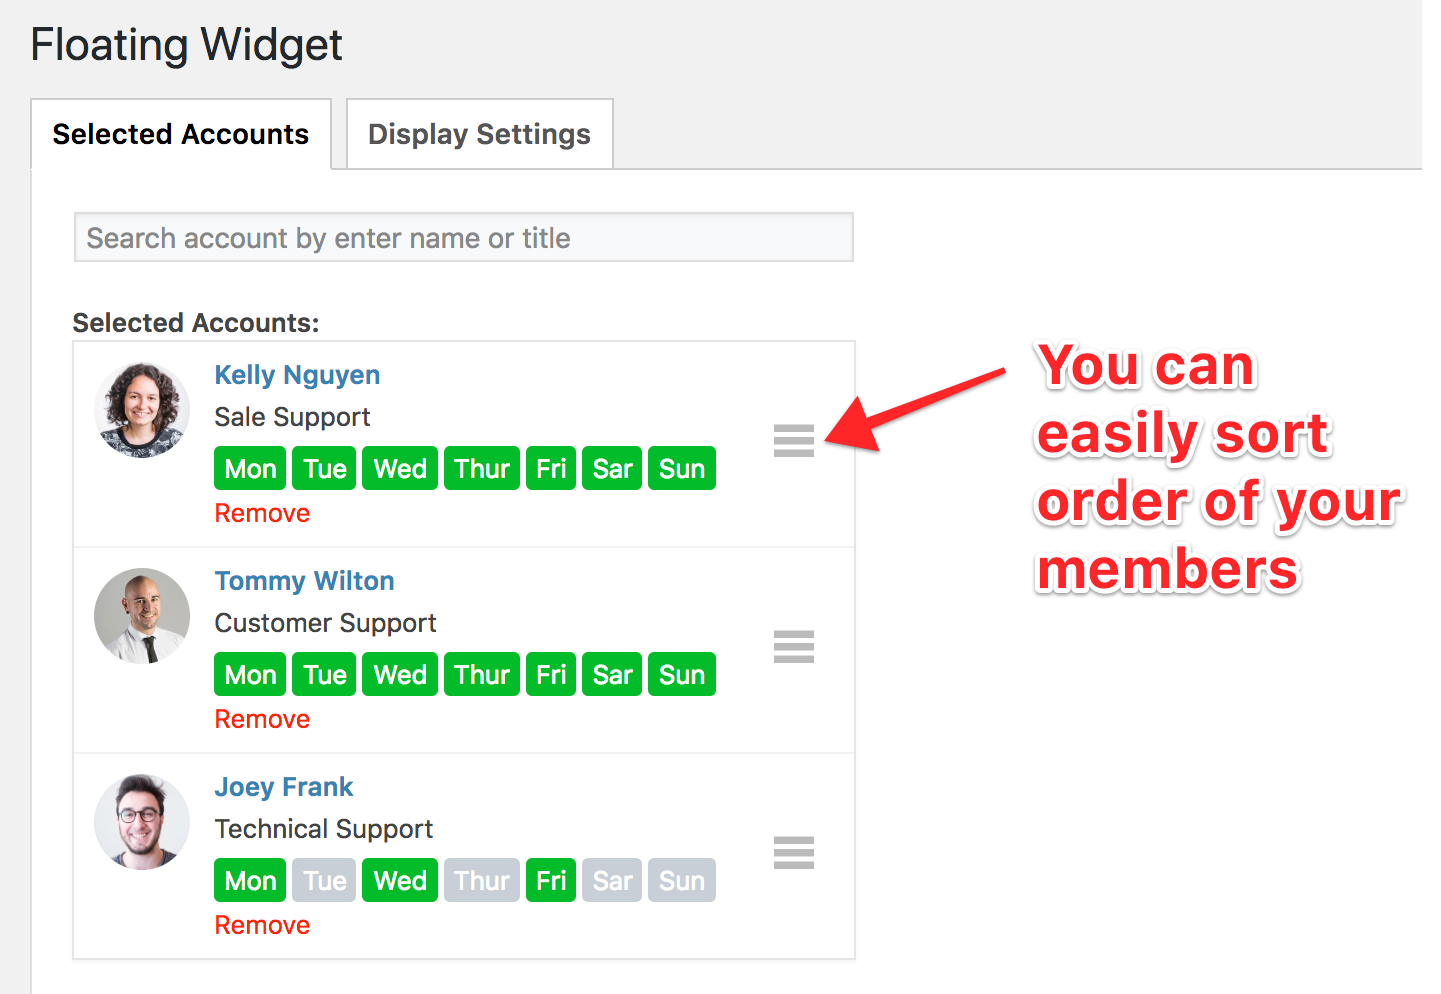
Task: Open Kelly Nguyen name link
Action: 297,375
